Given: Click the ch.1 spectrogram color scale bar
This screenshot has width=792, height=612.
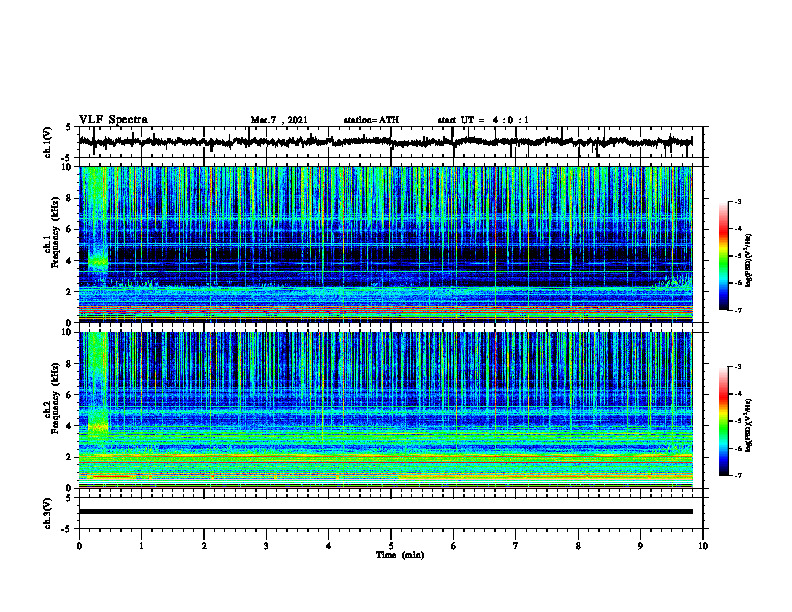Looking at the screenshot, I should point(724,256).
